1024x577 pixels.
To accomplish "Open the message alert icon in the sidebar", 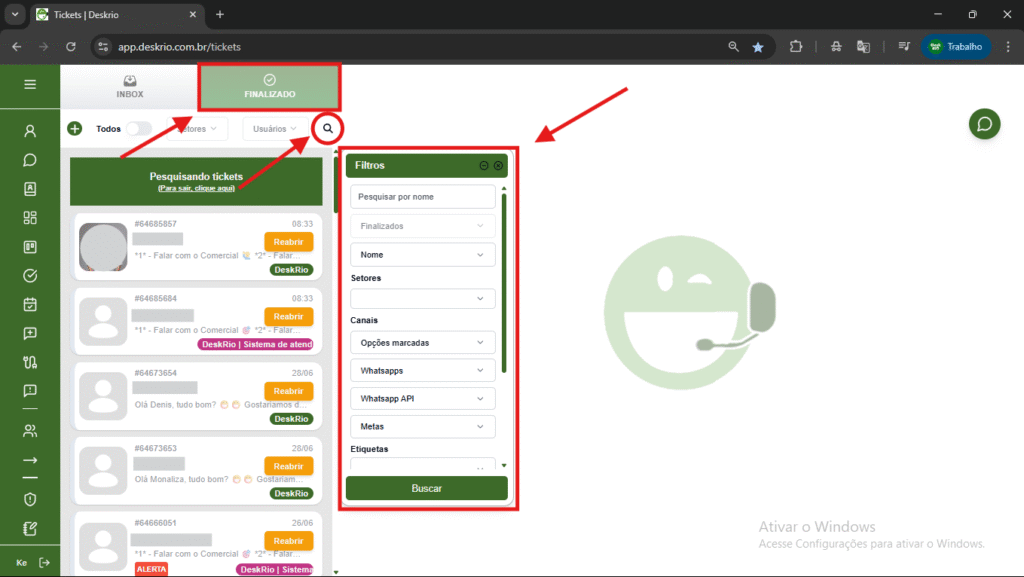I will (30, 390).
